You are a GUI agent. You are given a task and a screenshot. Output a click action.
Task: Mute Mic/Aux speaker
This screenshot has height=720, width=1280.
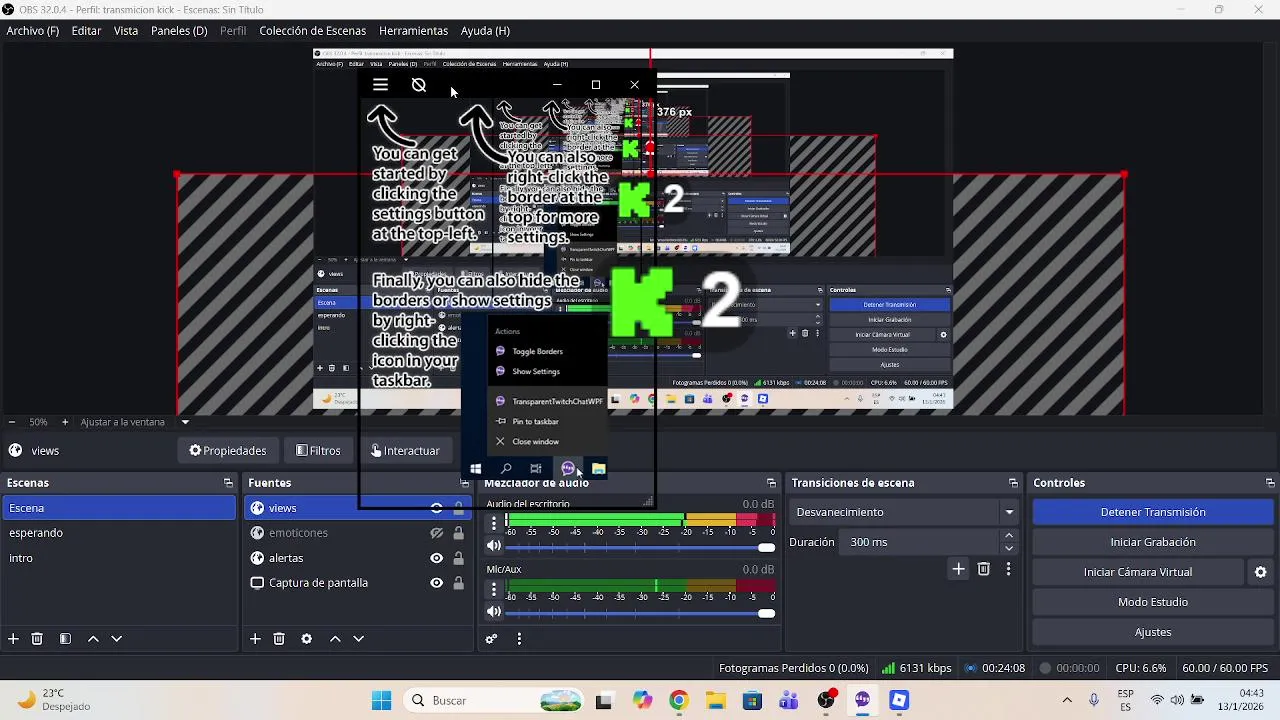tap(494, 612)
